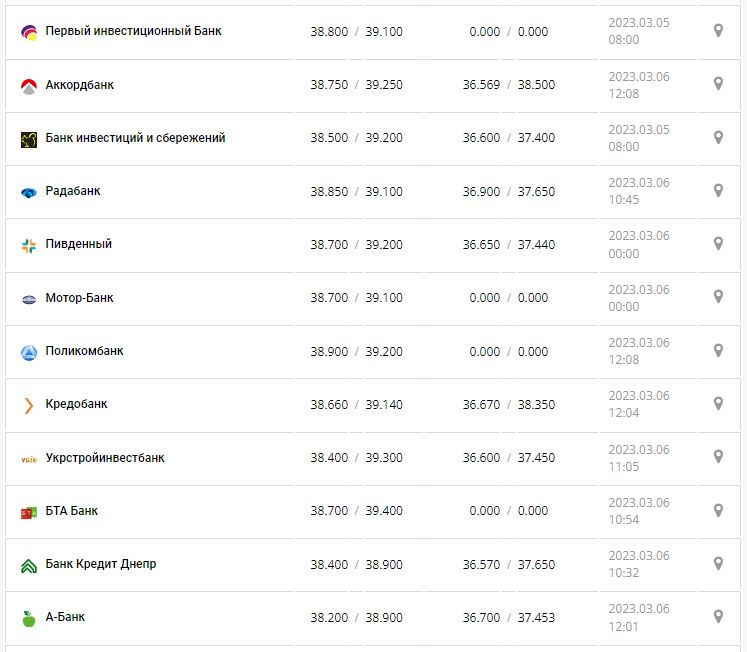Click the map pin for Аккордбанк
Image resolution: width=747 pixels, height=652 pixels.
[x=718, y=84]
